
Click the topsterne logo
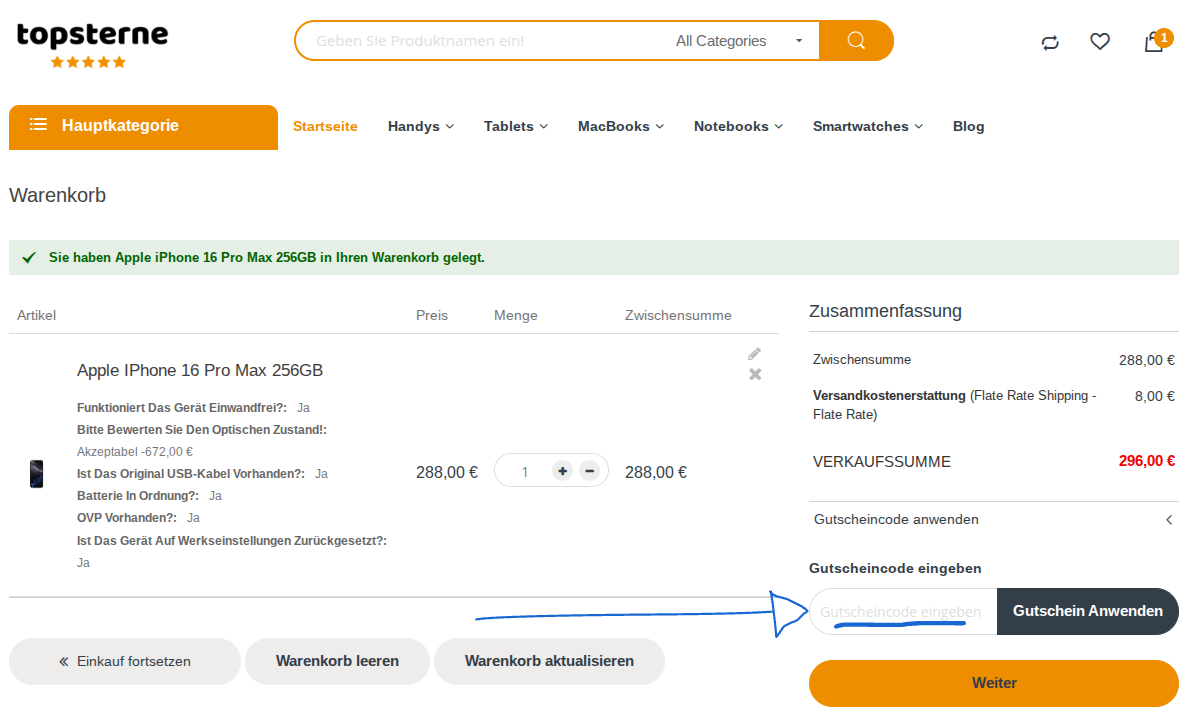[x=92, y=45]
